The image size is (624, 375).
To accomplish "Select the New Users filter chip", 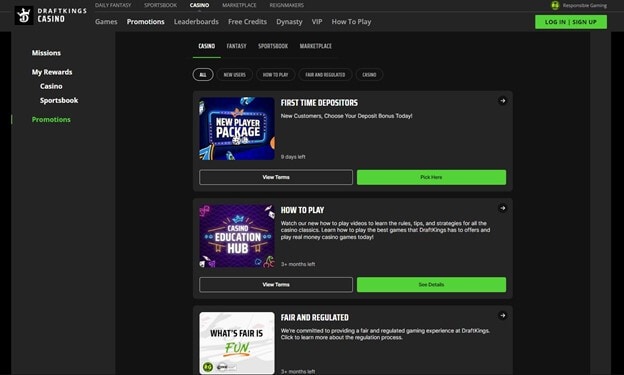I will click(x=234, y=74).
